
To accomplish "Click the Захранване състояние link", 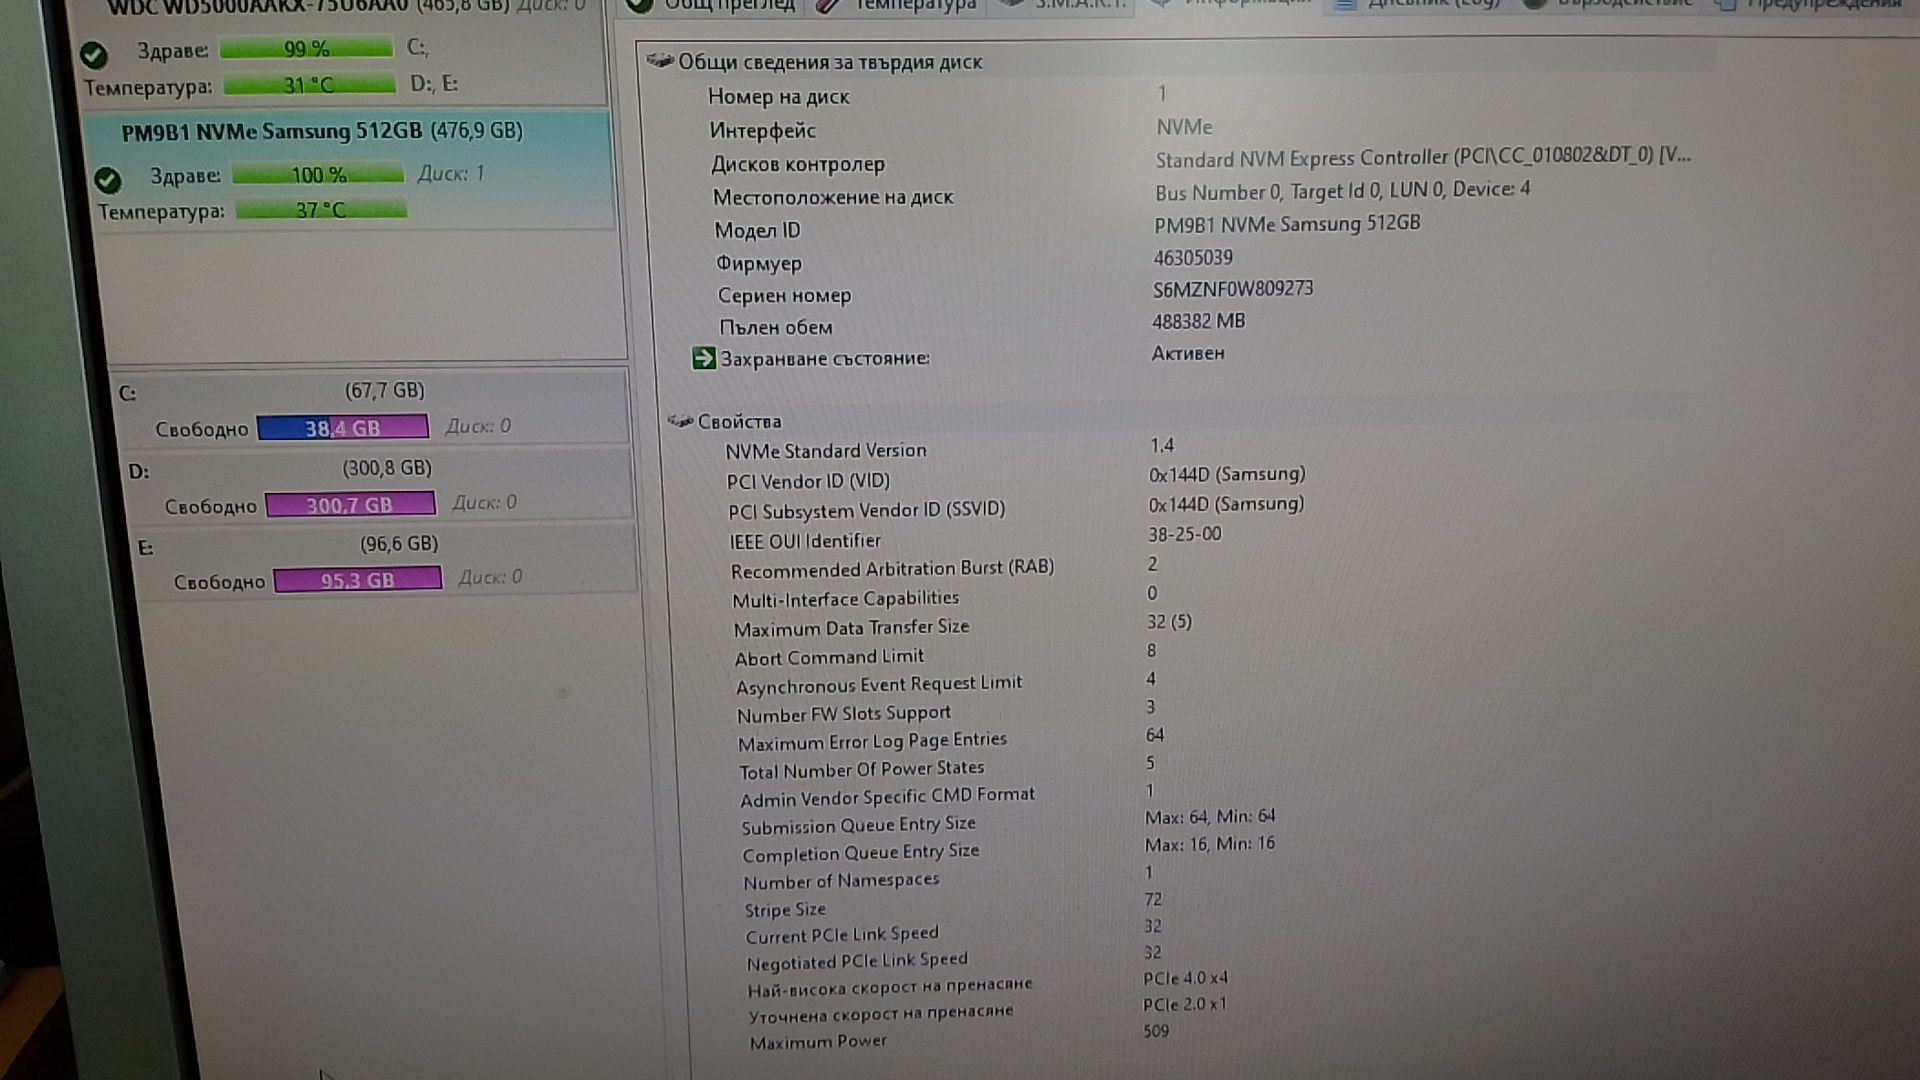I will click(825, 358).
